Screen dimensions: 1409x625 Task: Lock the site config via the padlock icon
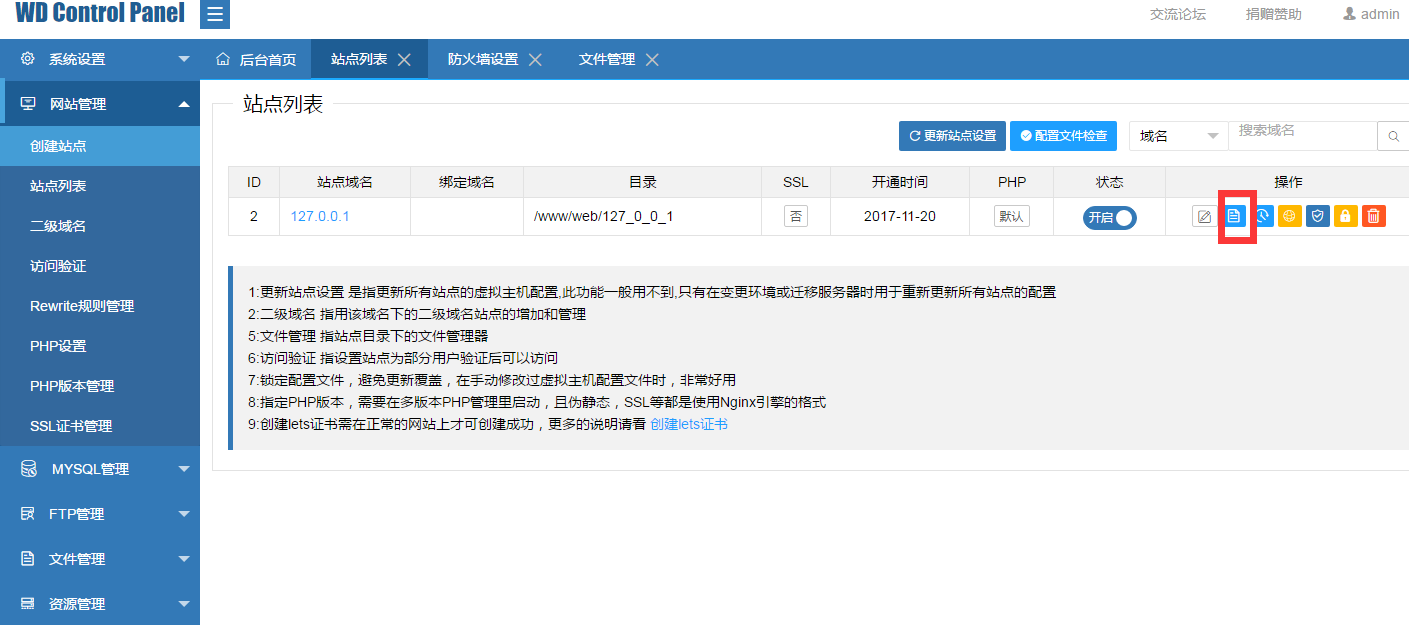pyautogui.click(x=1345, y=215)
